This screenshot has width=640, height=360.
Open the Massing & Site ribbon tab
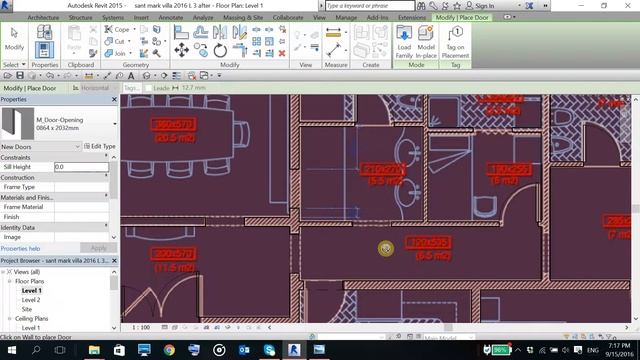tap(243, 18)
